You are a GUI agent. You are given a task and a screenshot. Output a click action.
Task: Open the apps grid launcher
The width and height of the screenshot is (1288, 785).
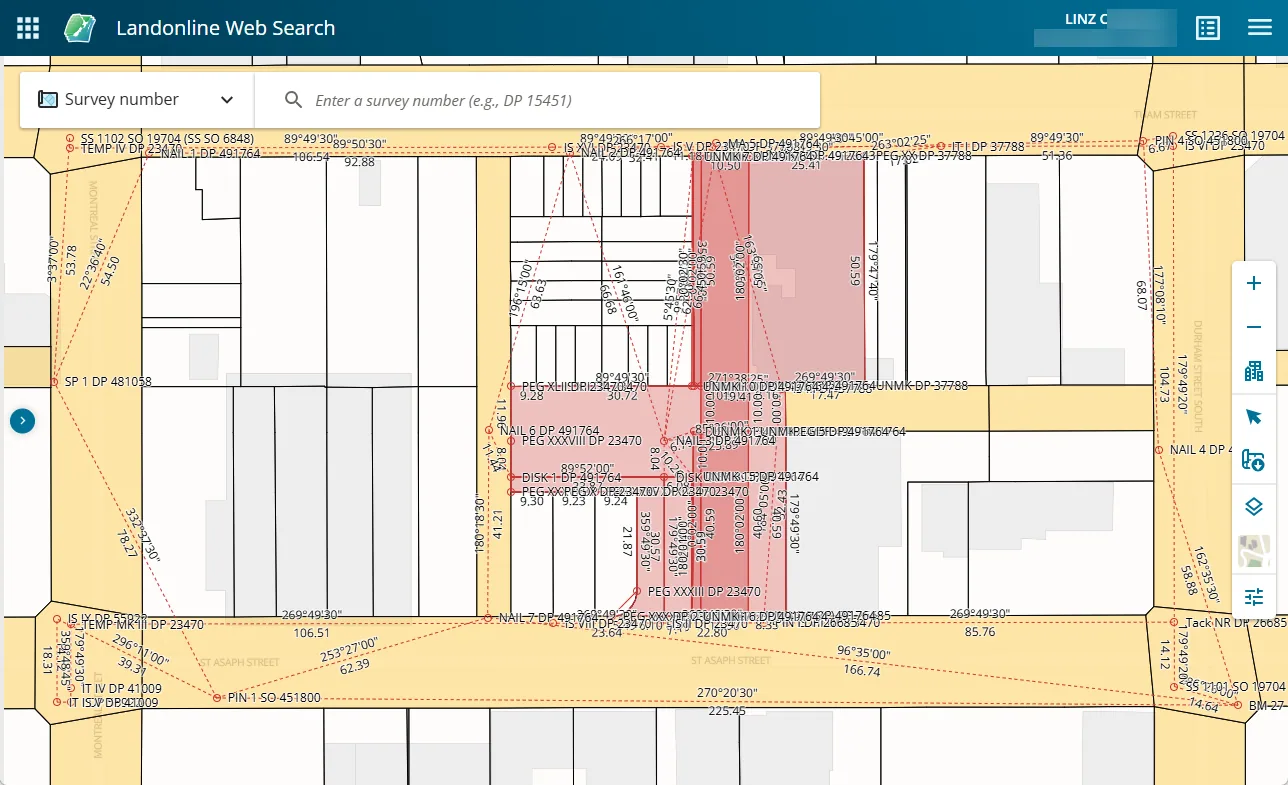[28, 28]
